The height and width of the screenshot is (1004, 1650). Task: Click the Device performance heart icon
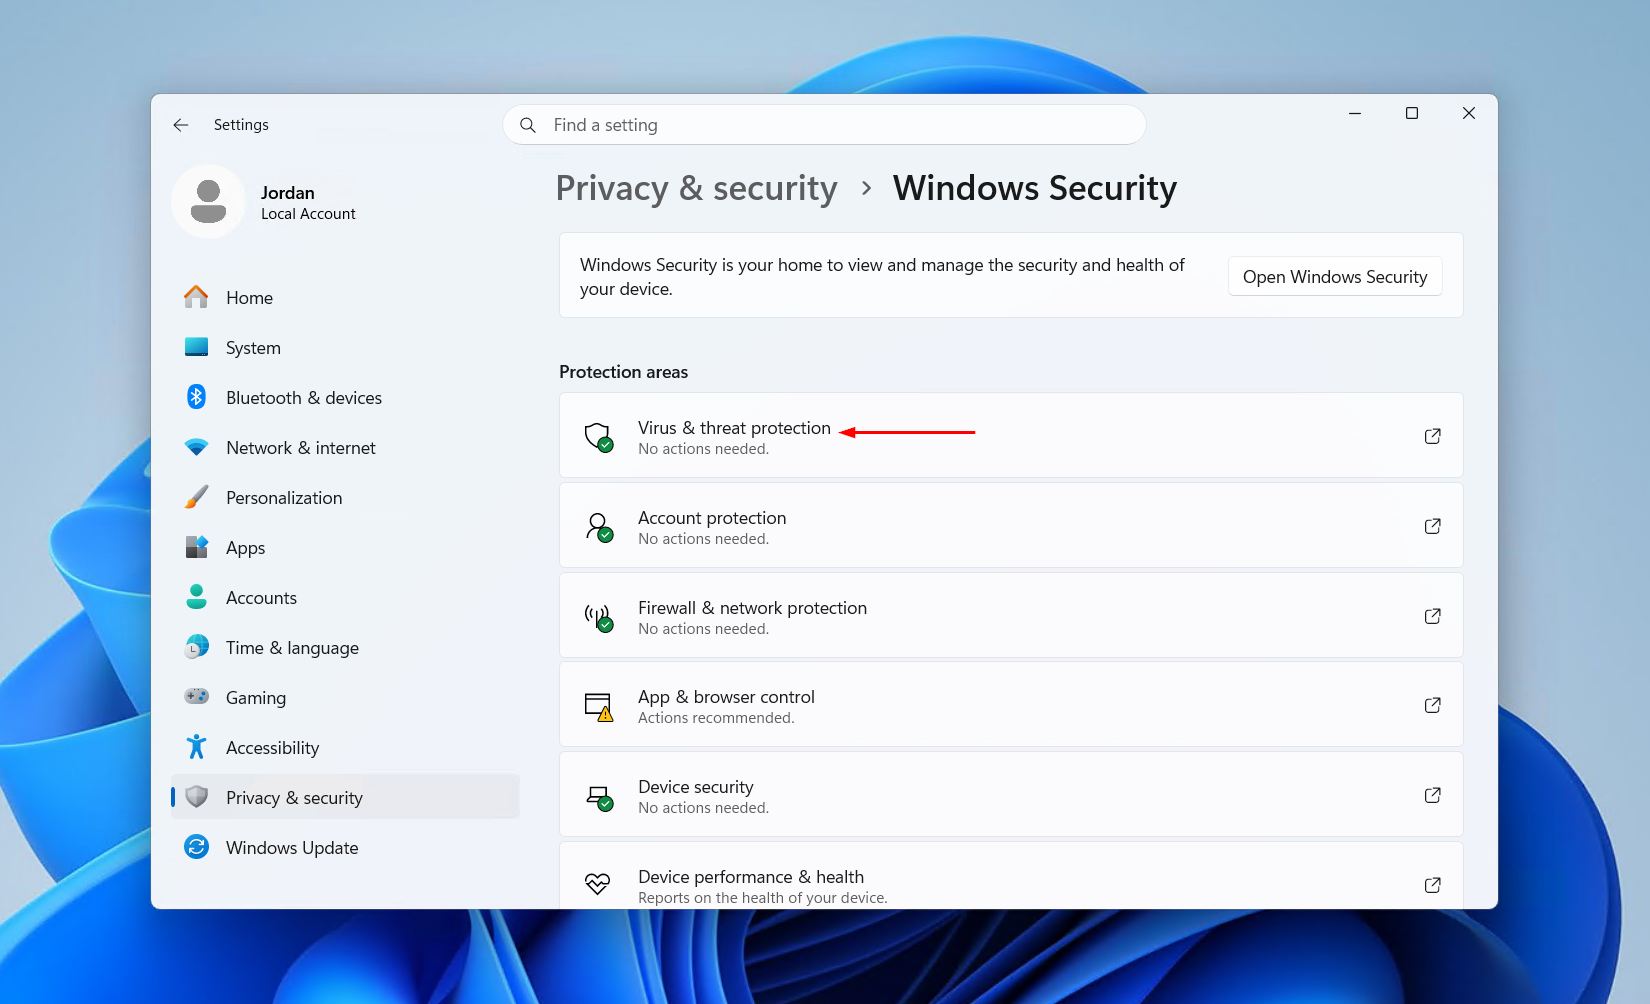click(597, 884)
